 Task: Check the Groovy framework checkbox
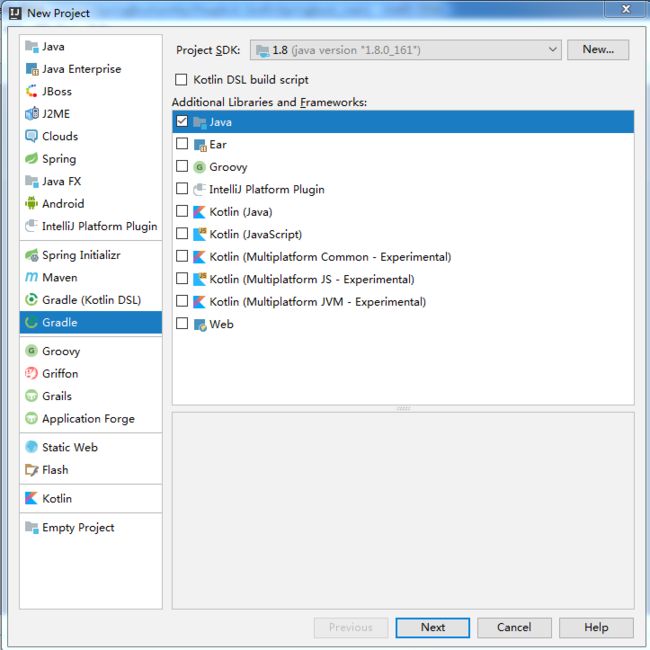[182, 166]
